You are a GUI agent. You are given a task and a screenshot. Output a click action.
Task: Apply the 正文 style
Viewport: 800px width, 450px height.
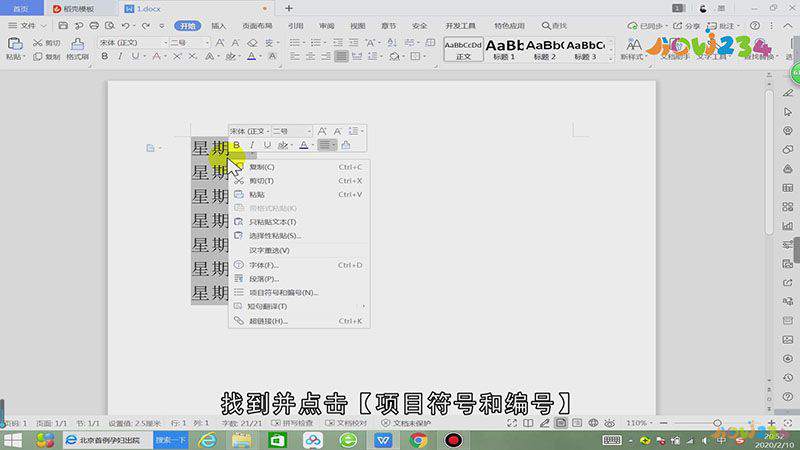pyautogui.click(x=463, y=49)
